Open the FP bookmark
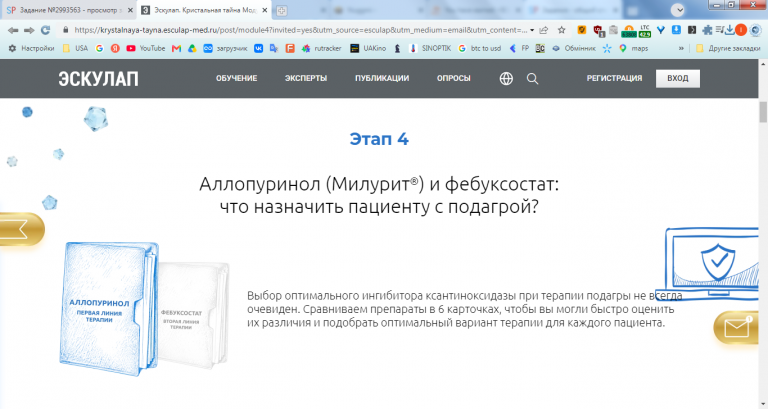This screenshot has height=409, width=768. coord(520,48)
